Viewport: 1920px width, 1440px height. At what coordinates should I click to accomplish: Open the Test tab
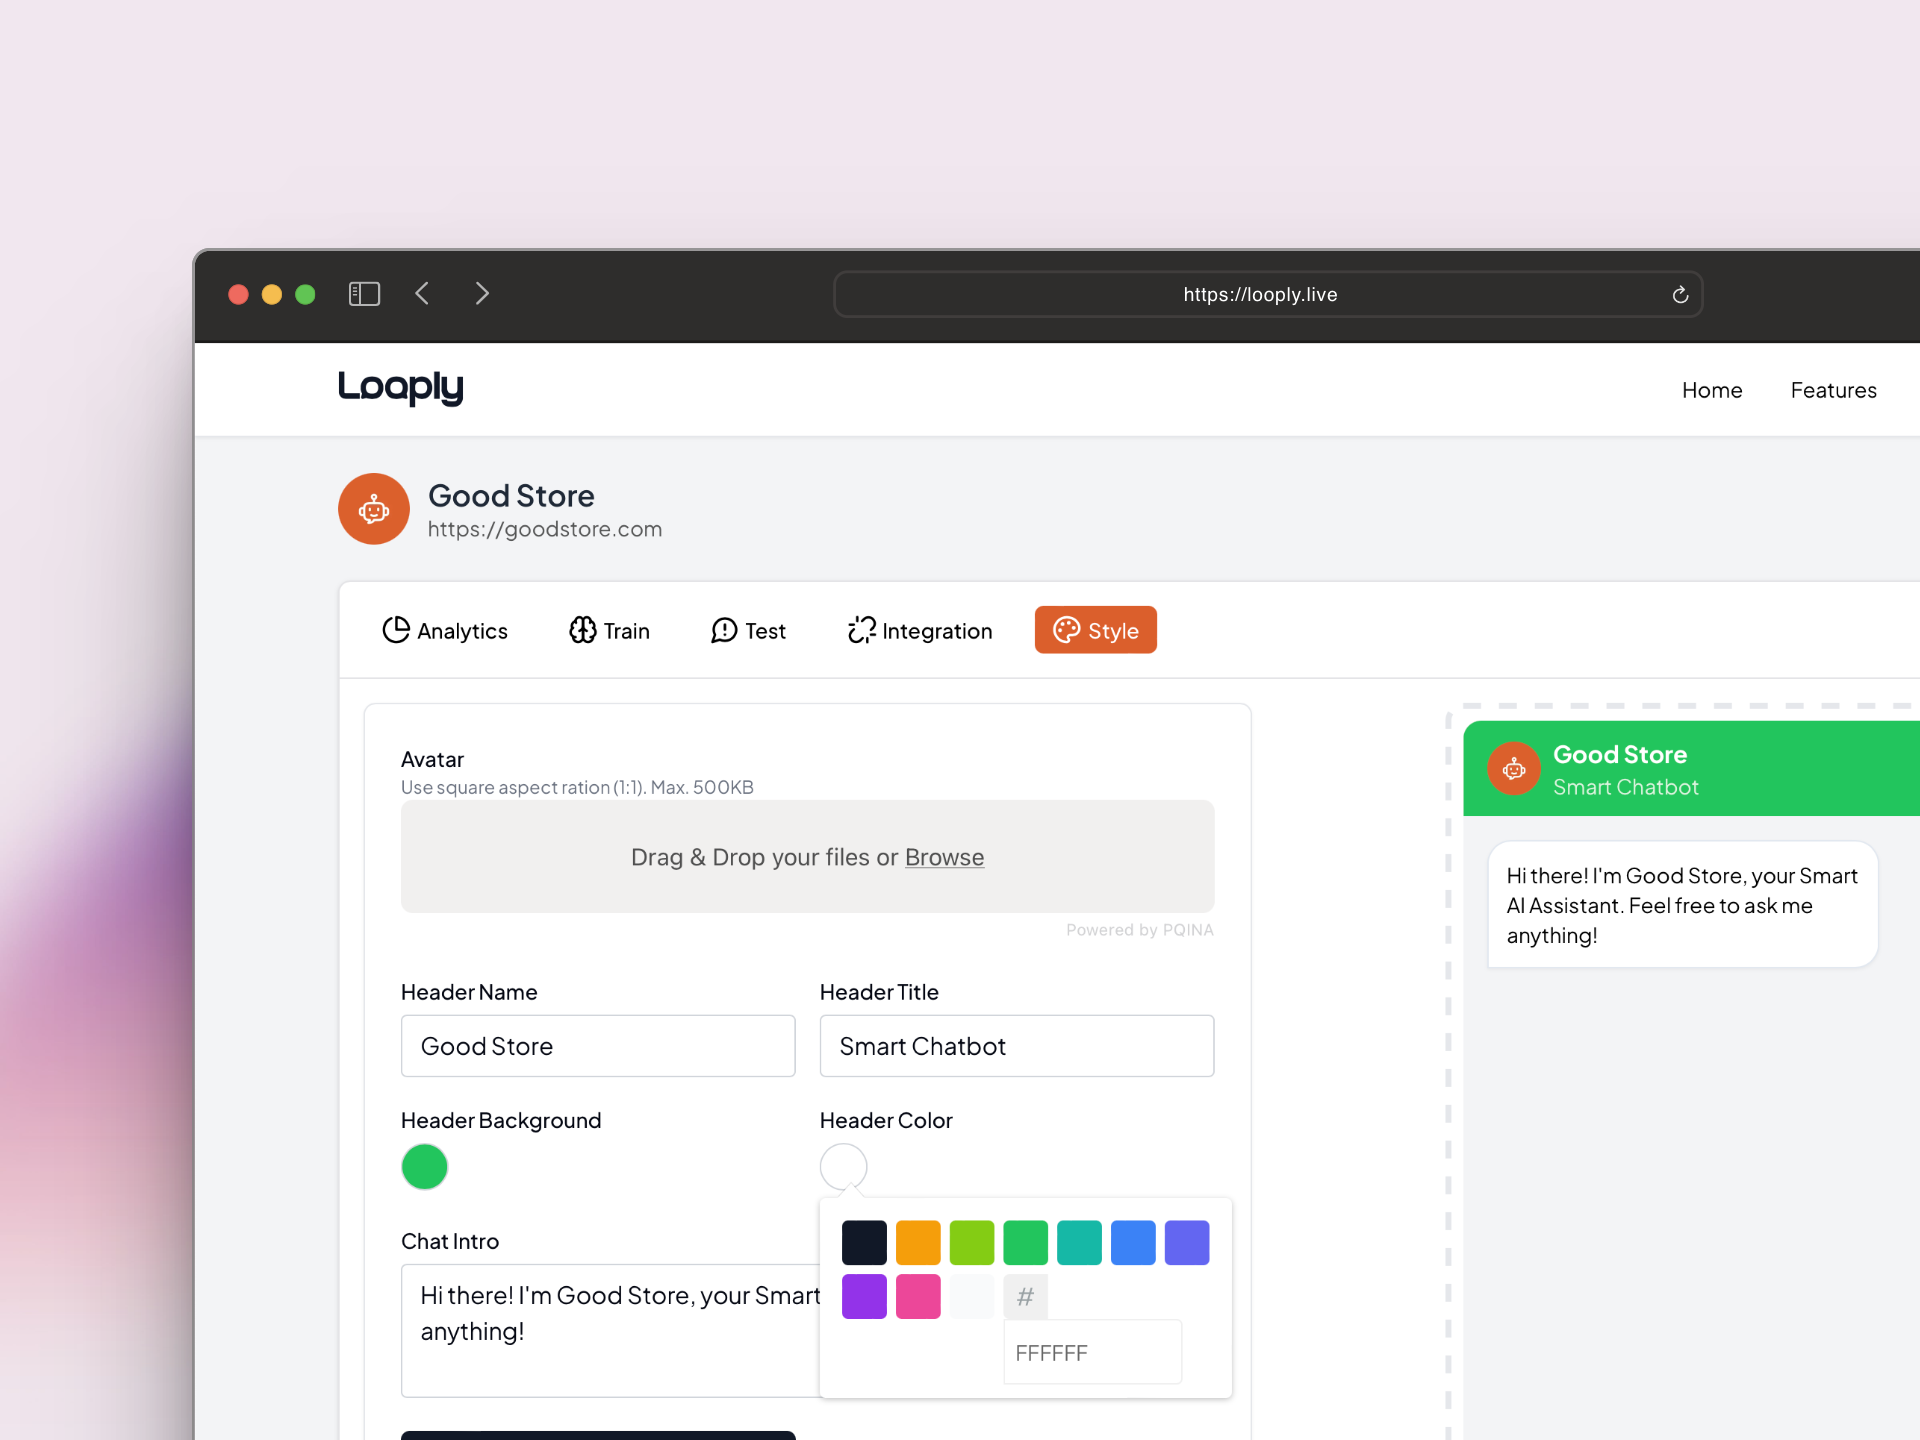tap(749, 631)
